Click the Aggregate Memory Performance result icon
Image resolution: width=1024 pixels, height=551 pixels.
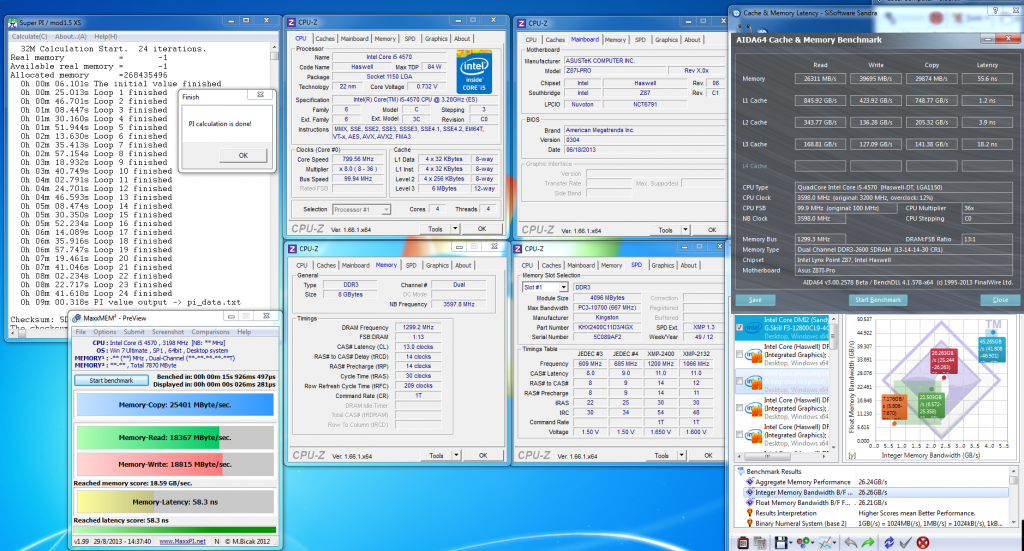(x=749, y=483)
